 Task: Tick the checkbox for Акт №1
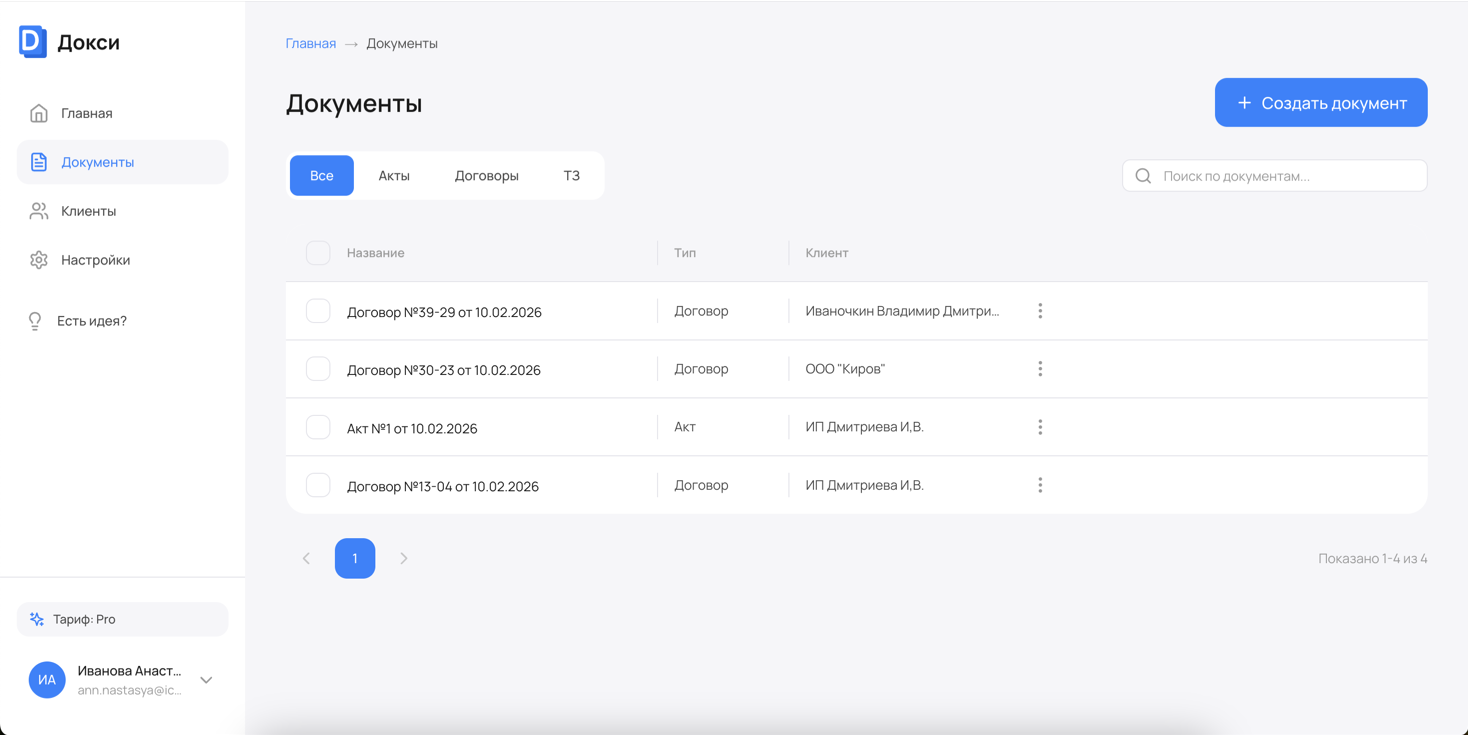point(318,427)
